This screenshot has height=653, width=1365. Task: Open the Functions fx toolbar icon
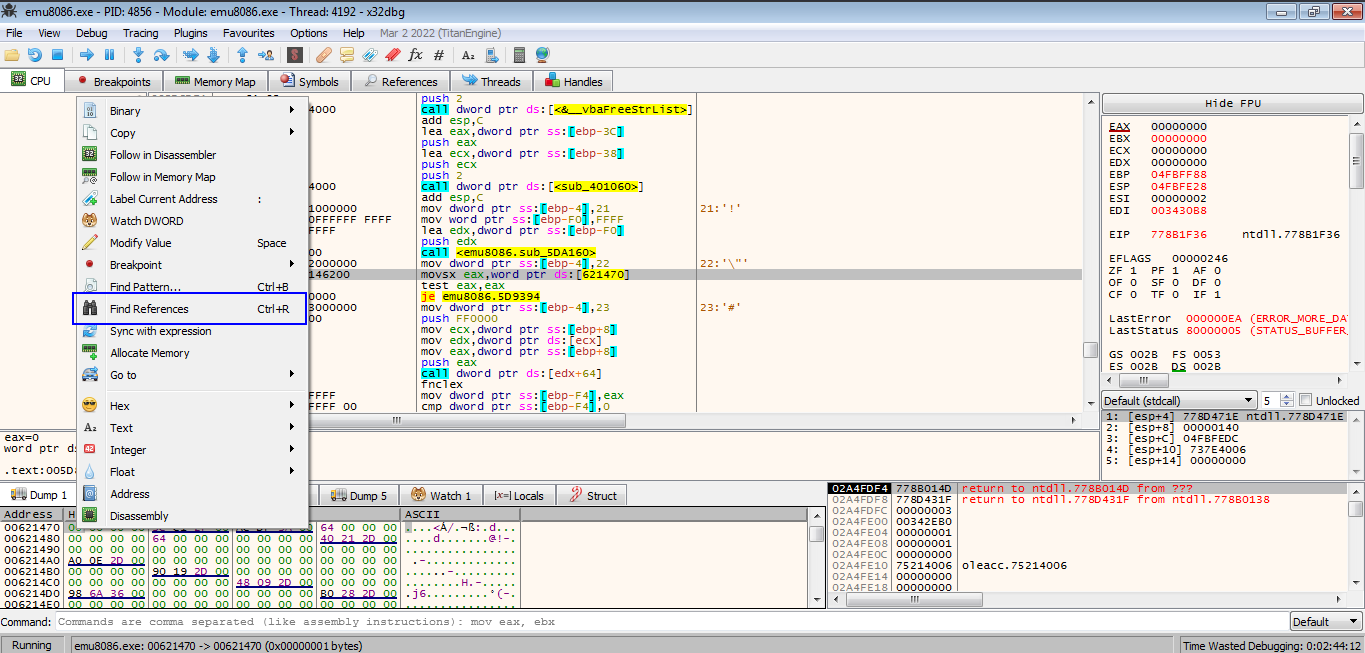point(415,55)
